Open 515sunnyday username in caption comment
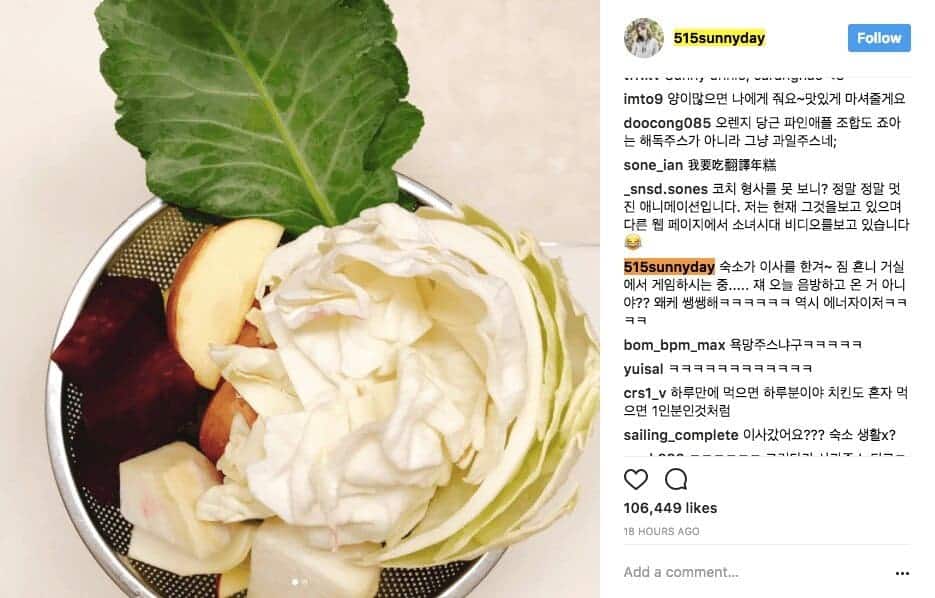The width and height of the screenshot is (935, 598). pos(669,267)
